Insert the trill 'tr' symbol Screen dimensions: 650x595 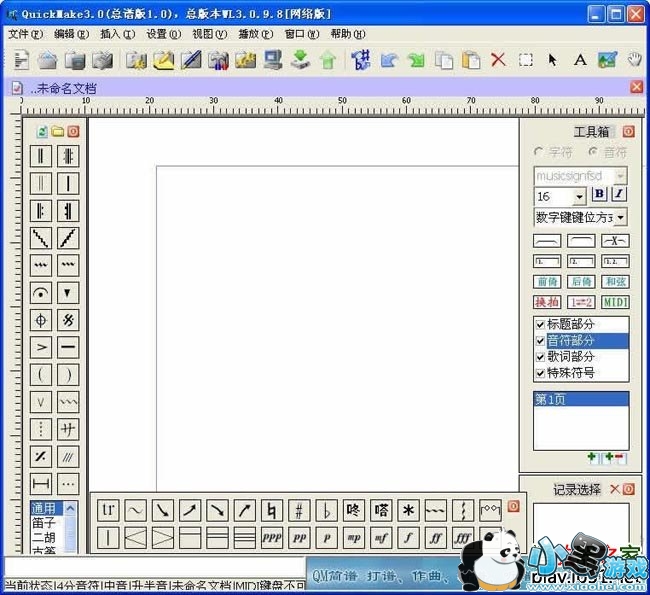[x=108, y=510]
